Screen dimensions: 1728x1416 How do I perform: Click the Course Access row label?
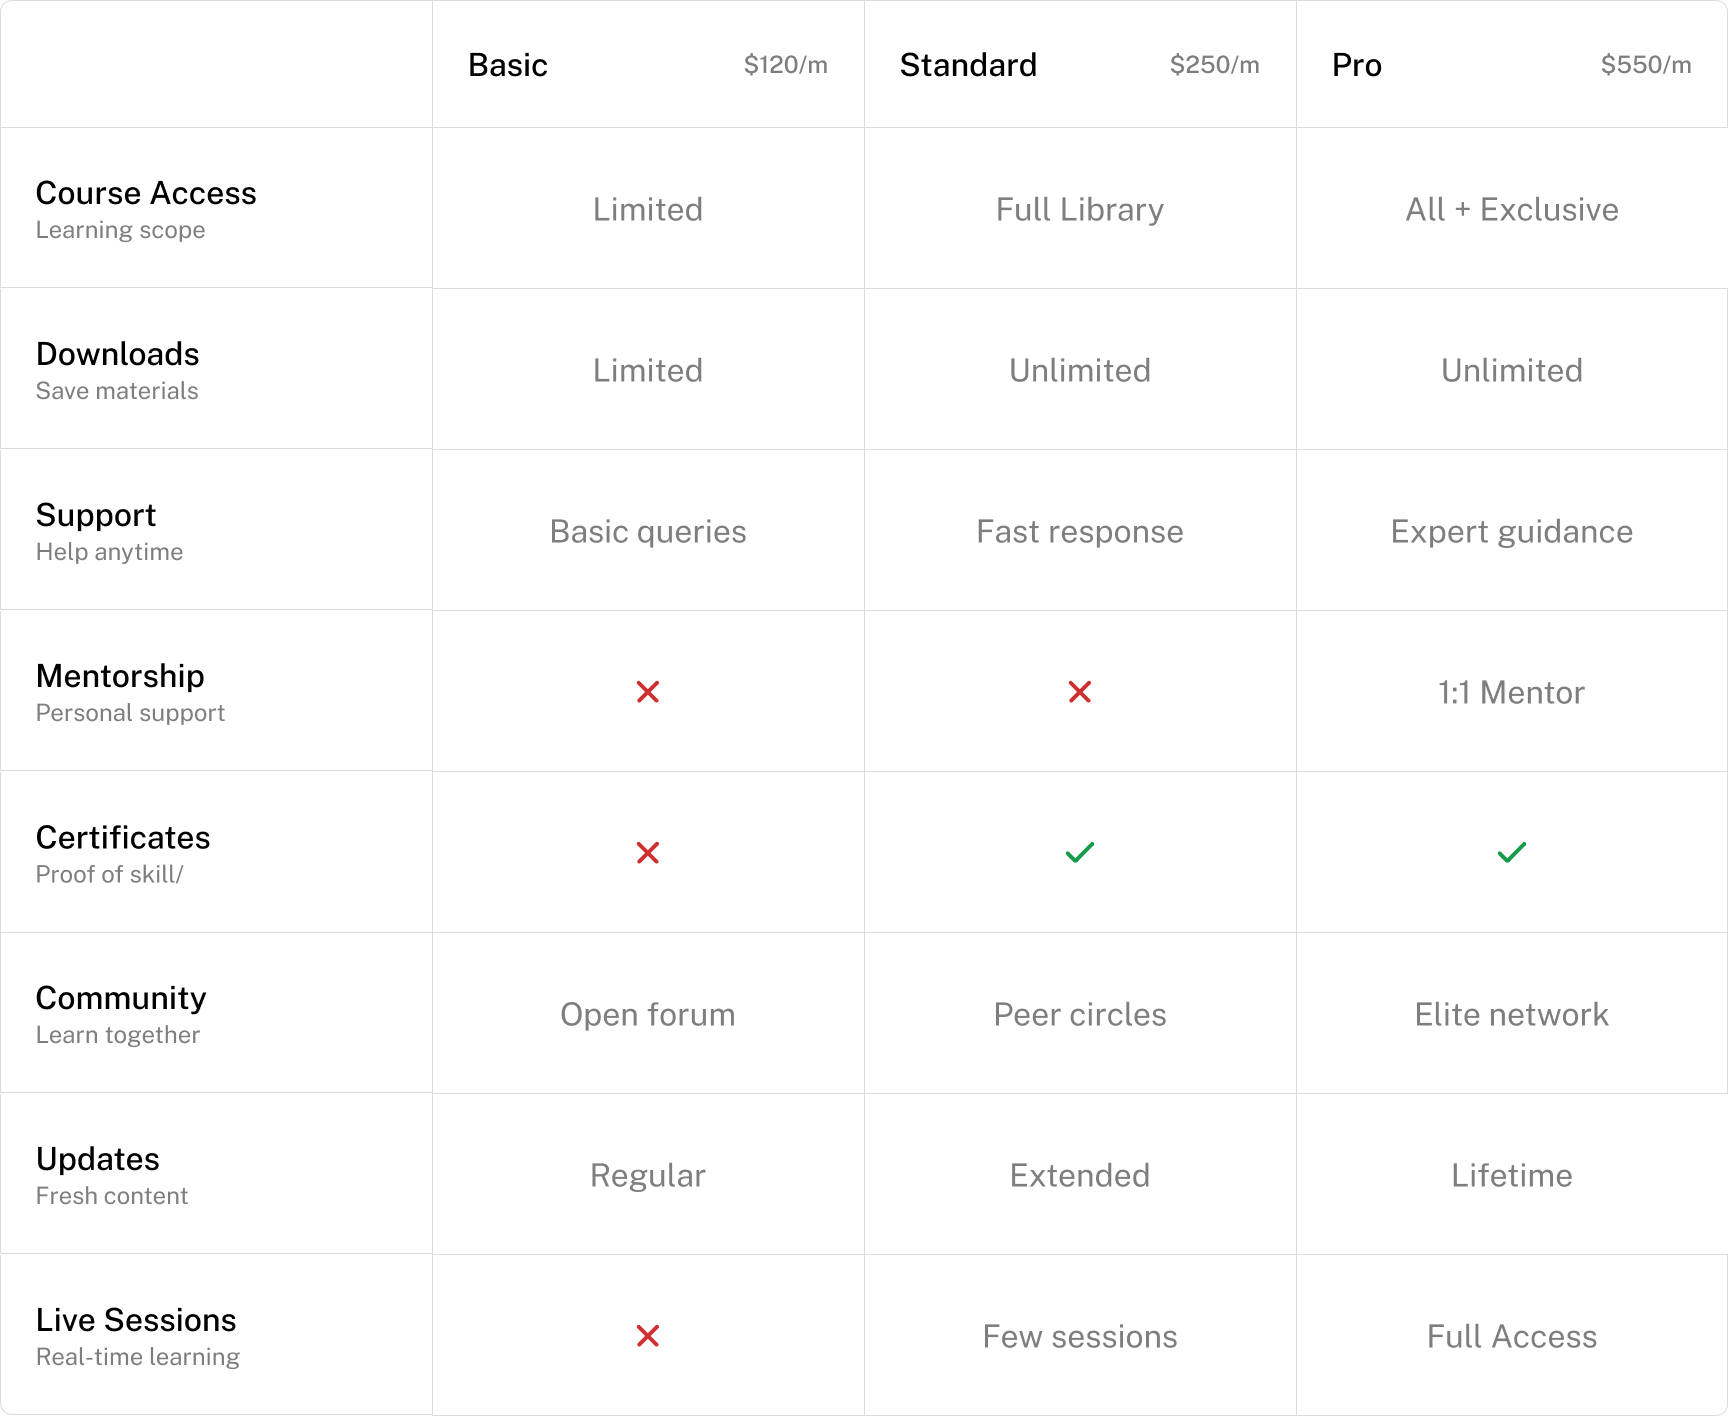(146, 193)
